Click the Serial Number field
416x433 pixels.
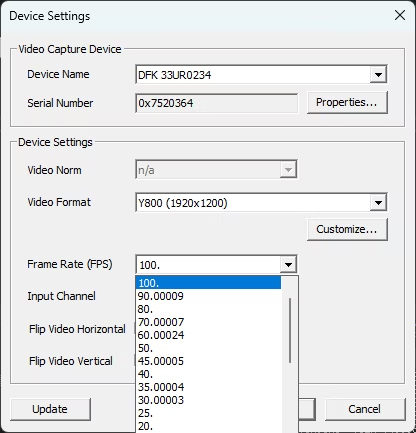[x=217, y=103]
